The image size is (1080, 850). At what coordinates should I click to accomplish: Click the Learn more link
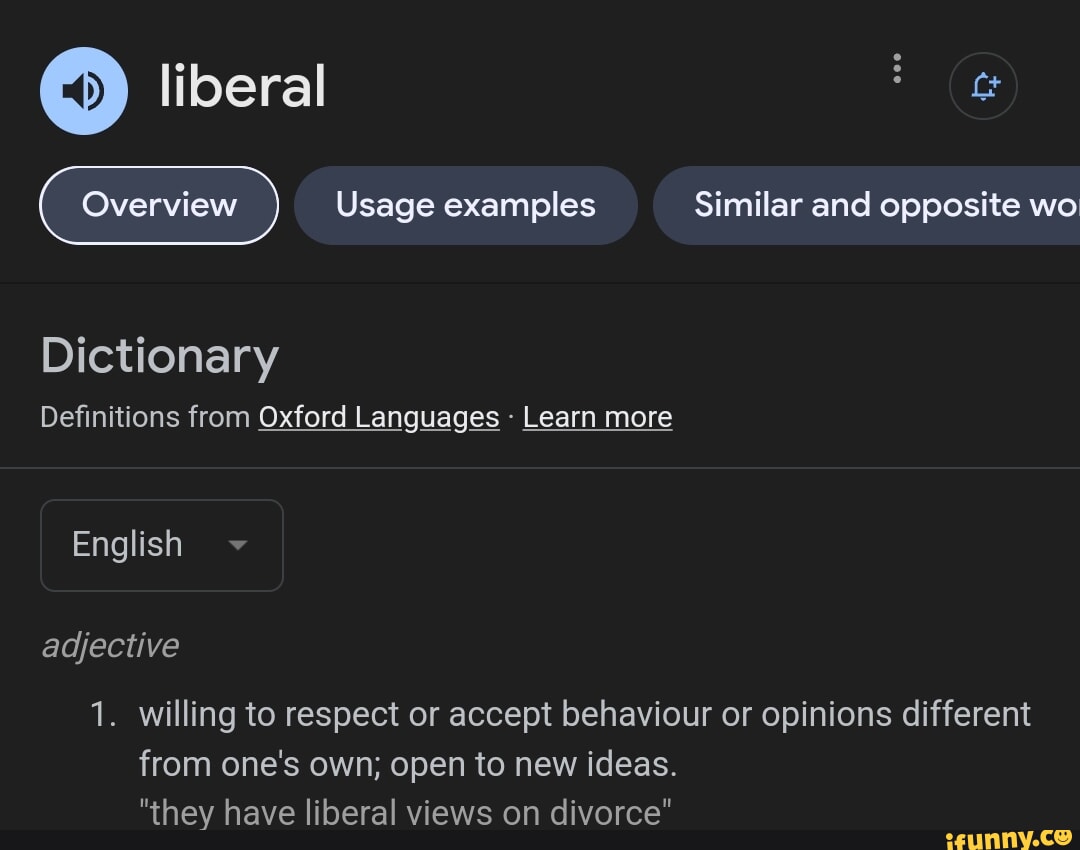point(597,416)
